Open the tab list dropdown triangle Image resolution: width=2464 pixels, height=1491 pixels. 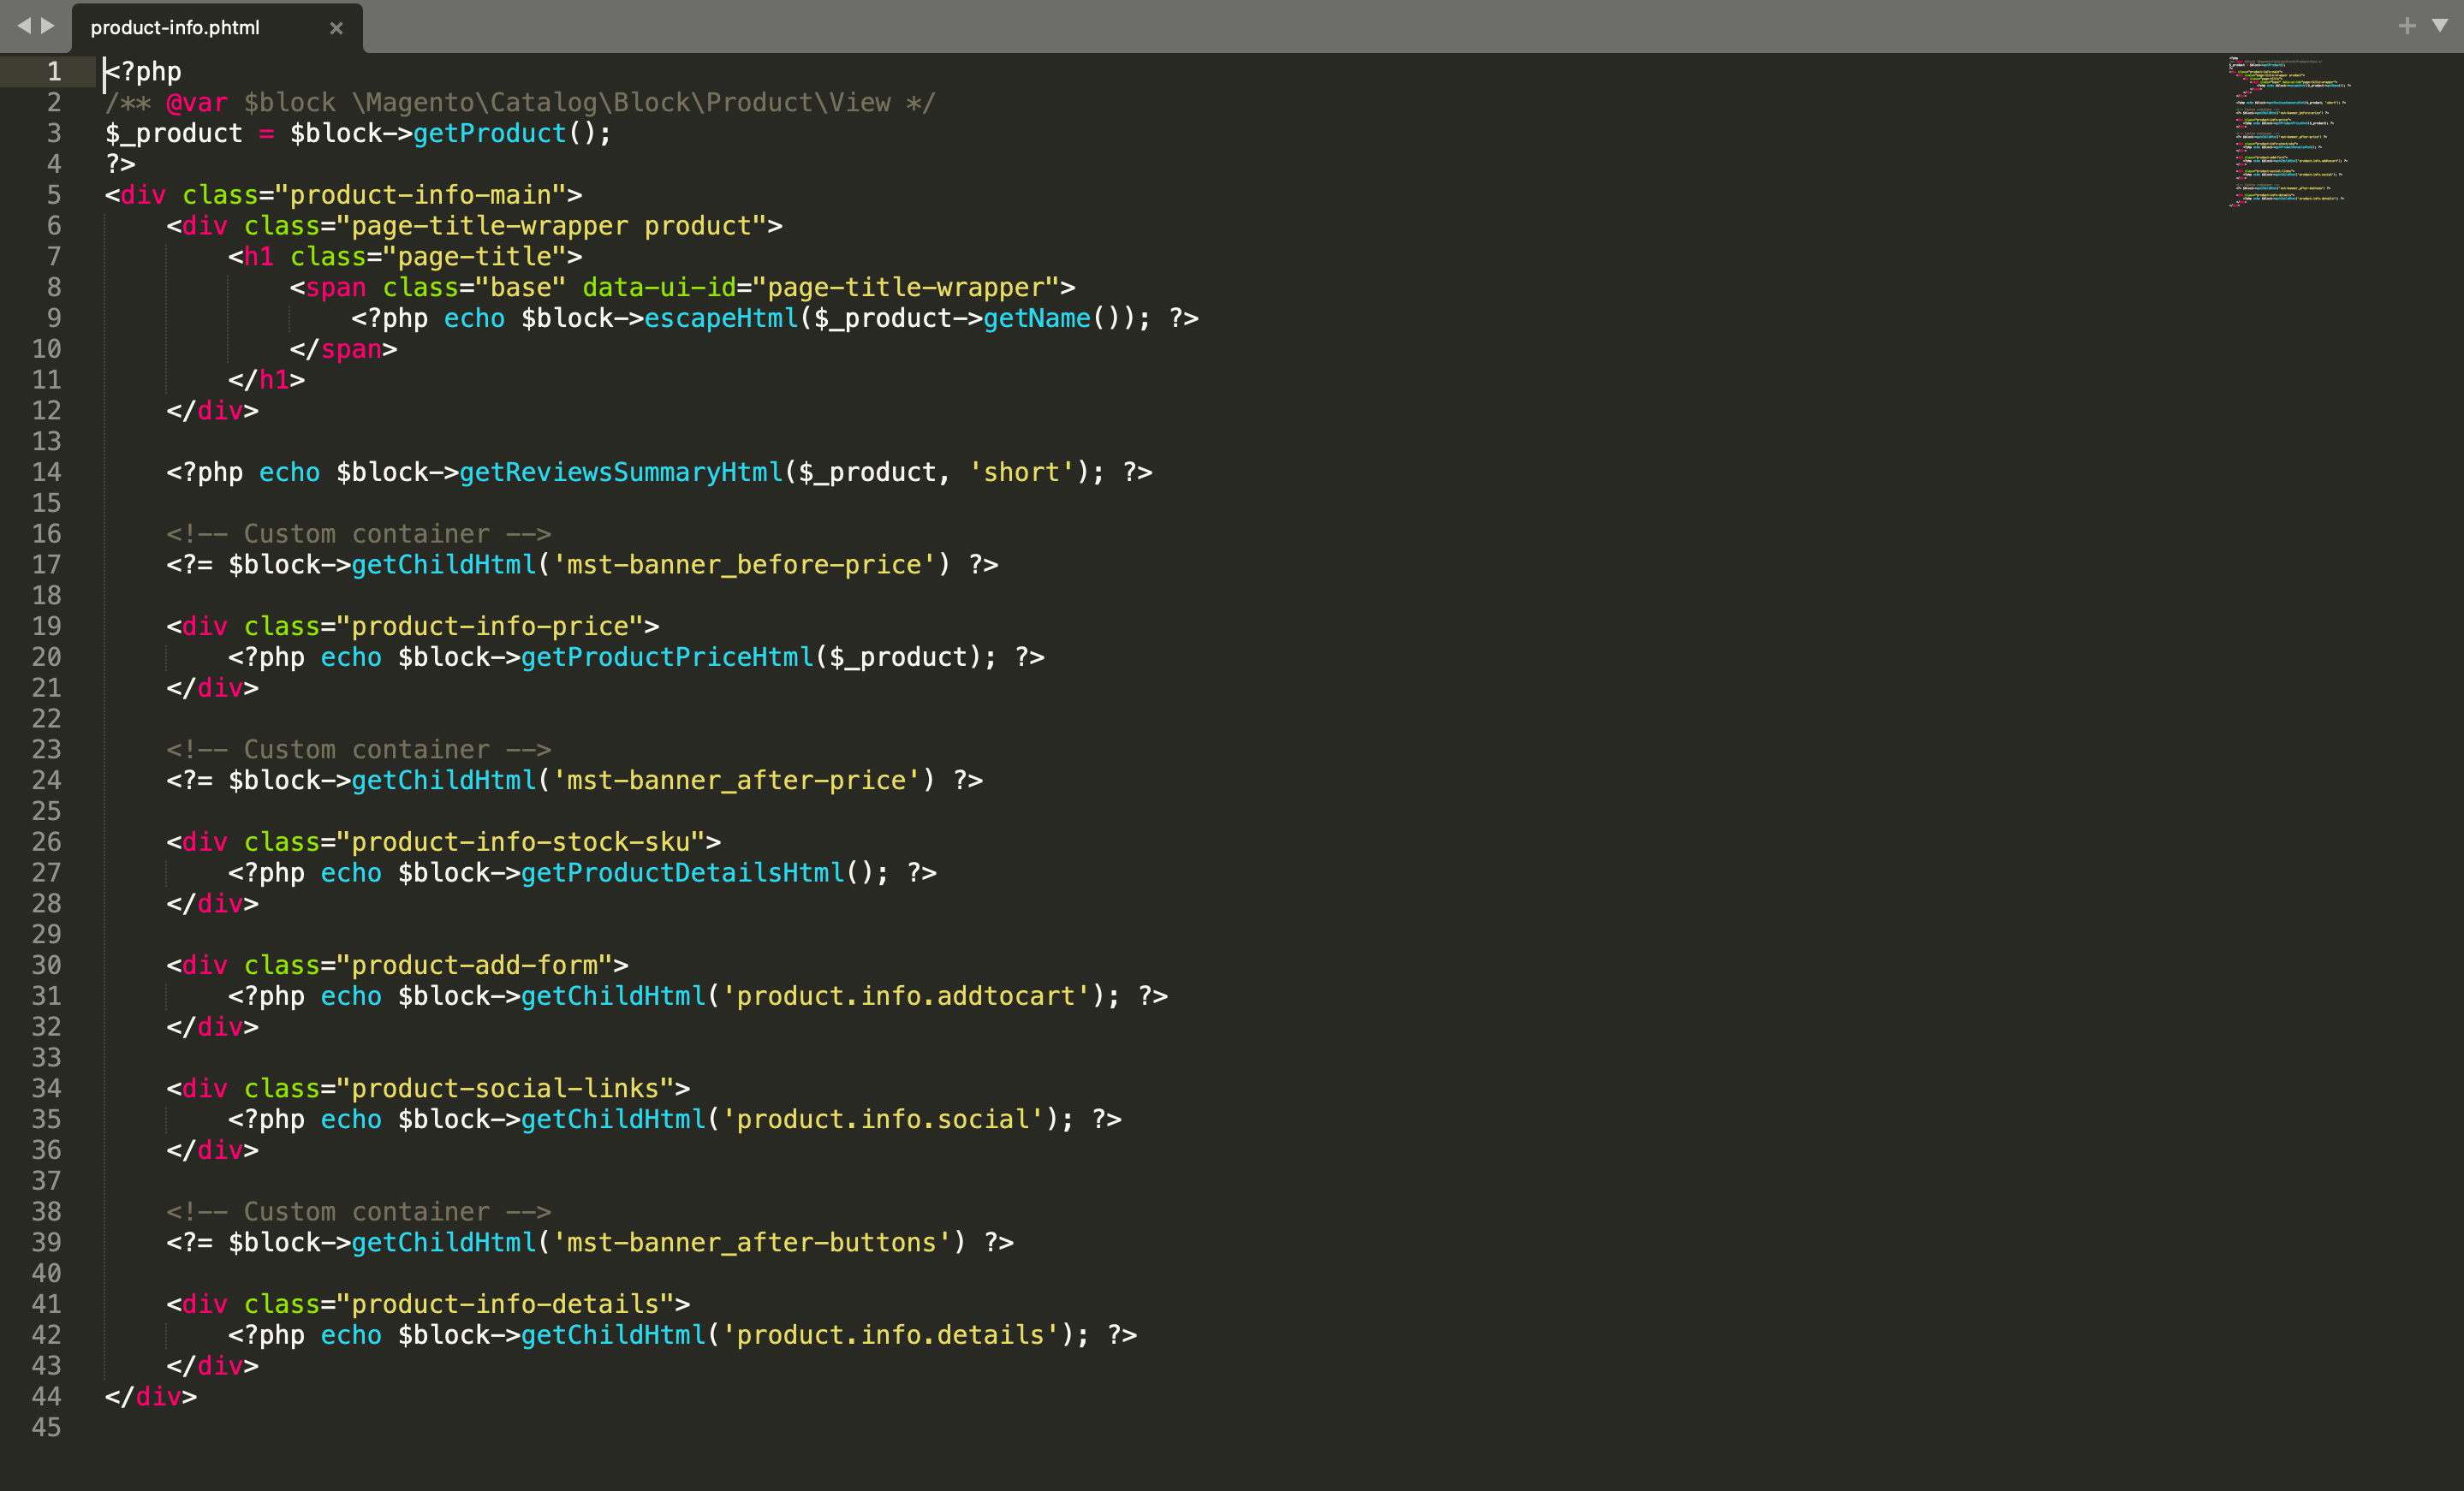point(2440,26)
